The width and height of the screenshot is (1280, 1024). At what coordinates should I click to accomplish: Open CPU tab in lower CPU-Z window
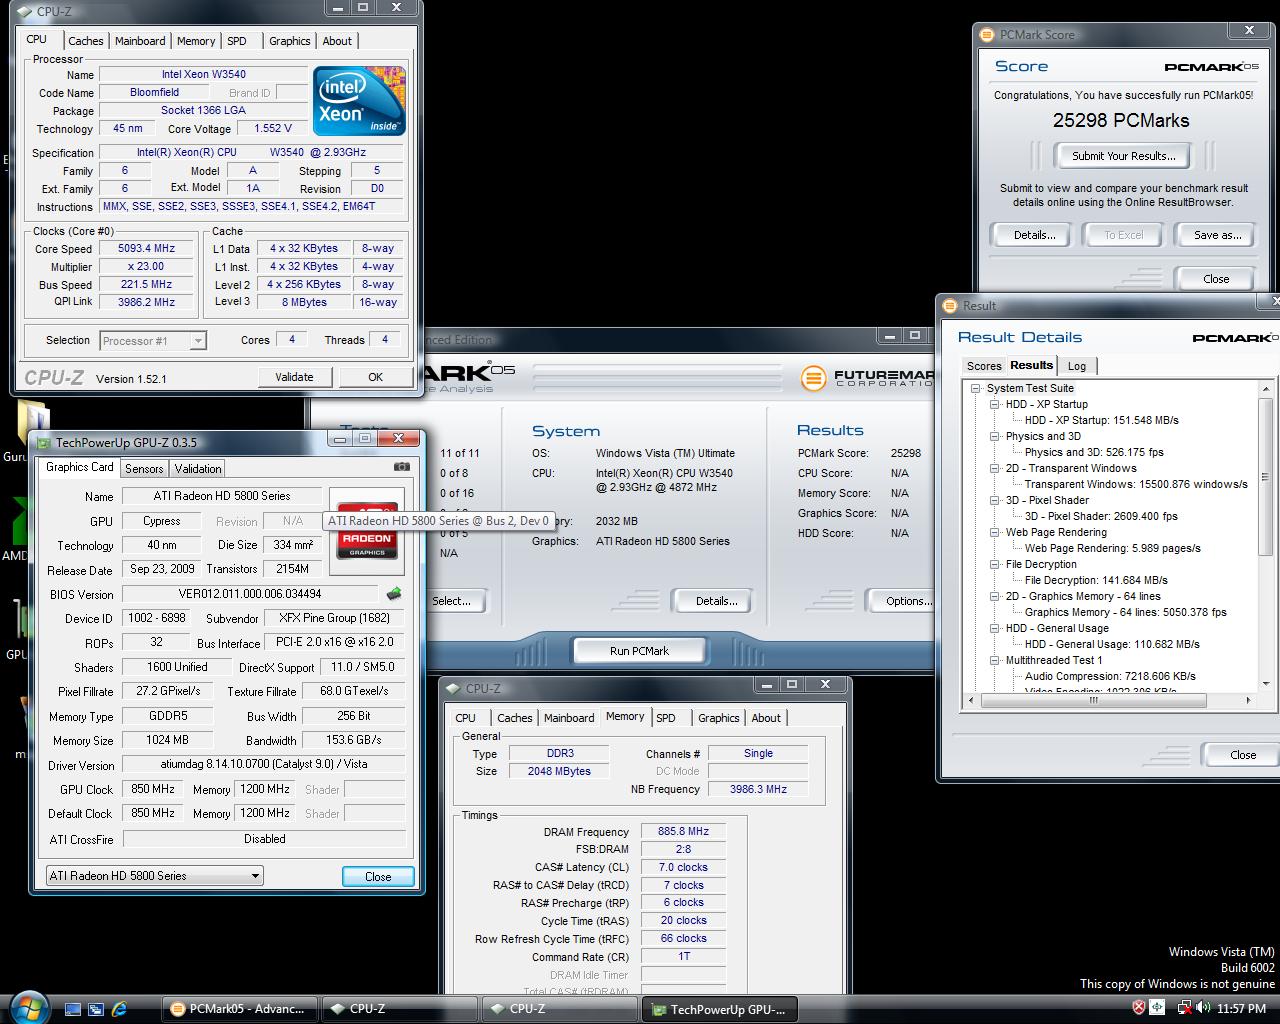pos(466,718)
